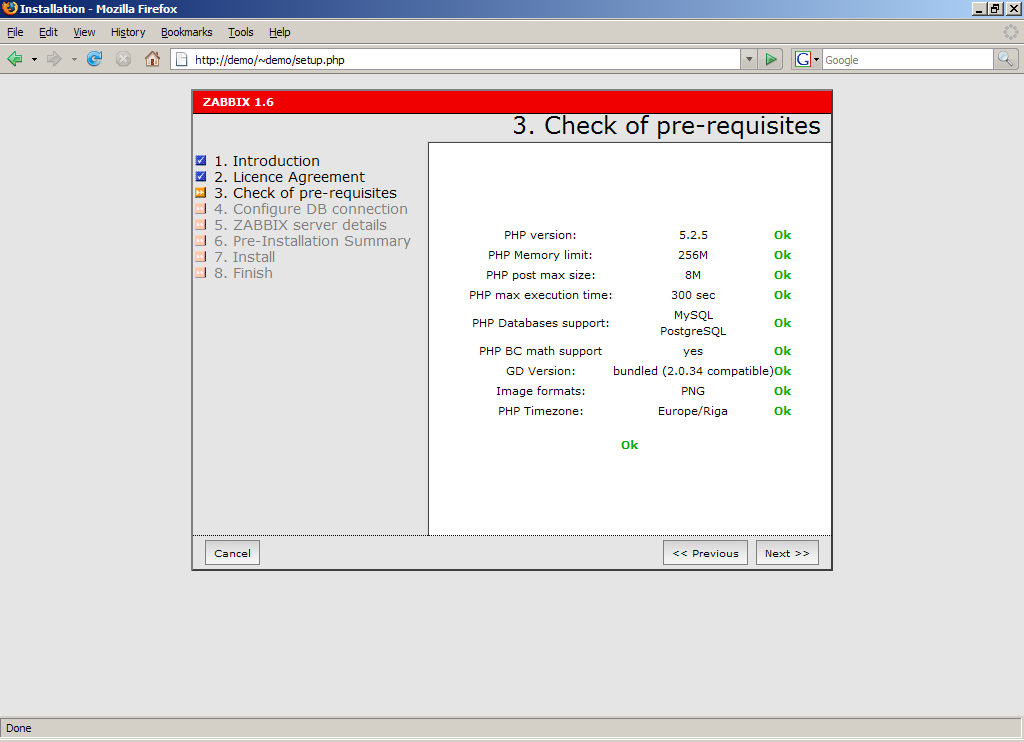
Task: Click the PHP Memory limit value 256M
Action: point(693,255)
